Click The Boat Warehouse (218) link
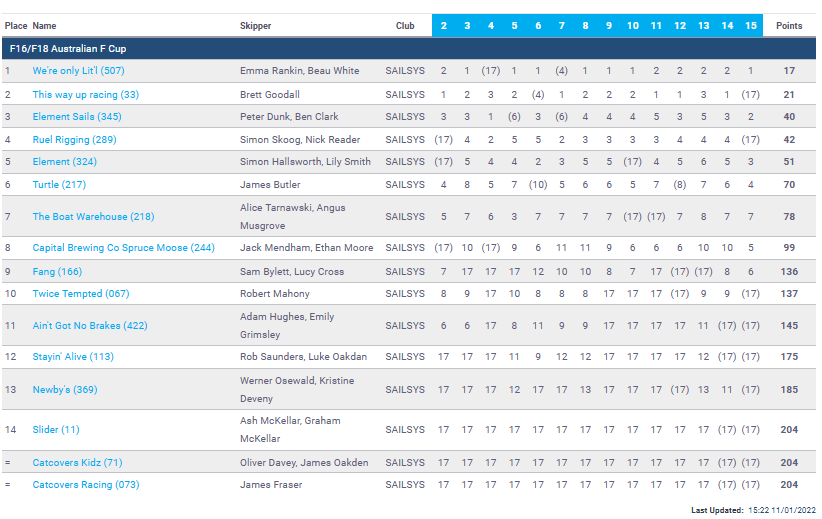This screenshot has width=822, height=519. (x=93, y=217)
